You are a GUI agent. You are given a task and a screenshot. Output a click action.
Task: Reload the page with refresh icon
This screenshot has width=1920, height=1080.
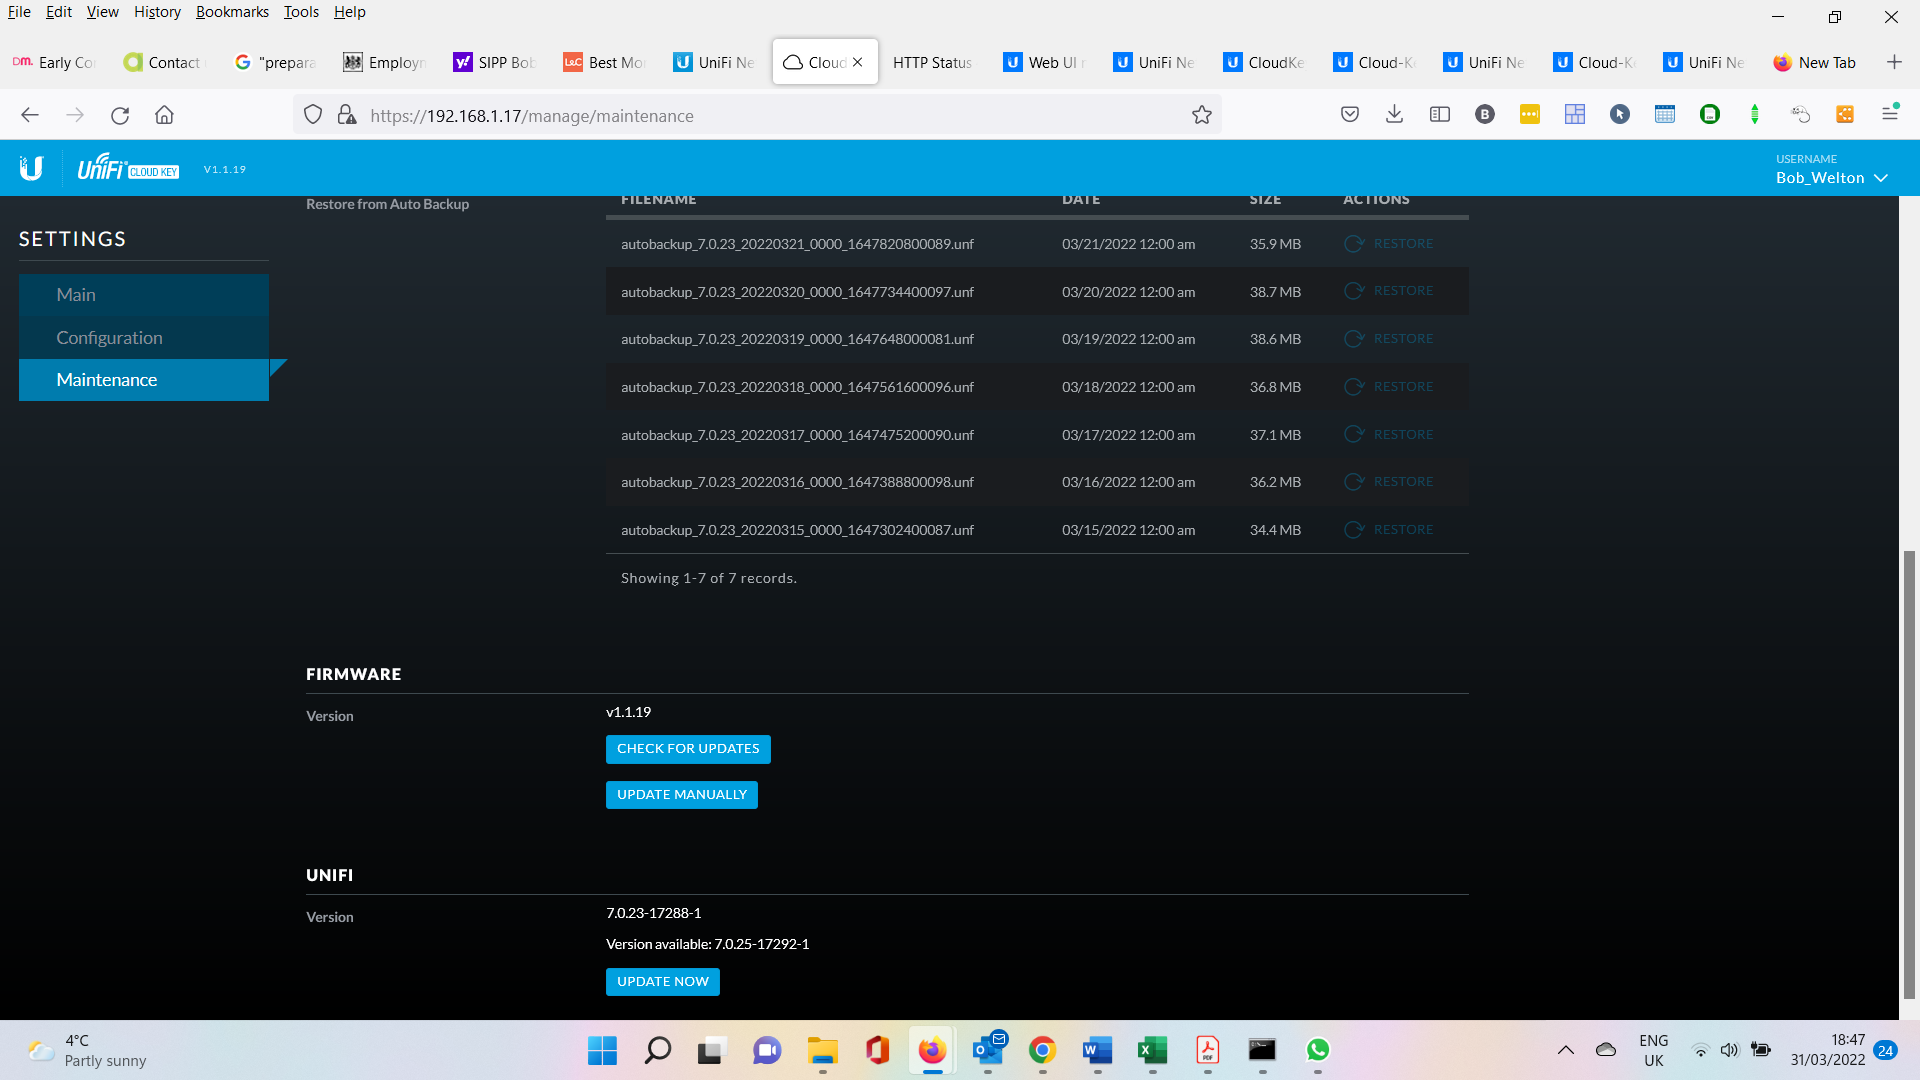120,115
